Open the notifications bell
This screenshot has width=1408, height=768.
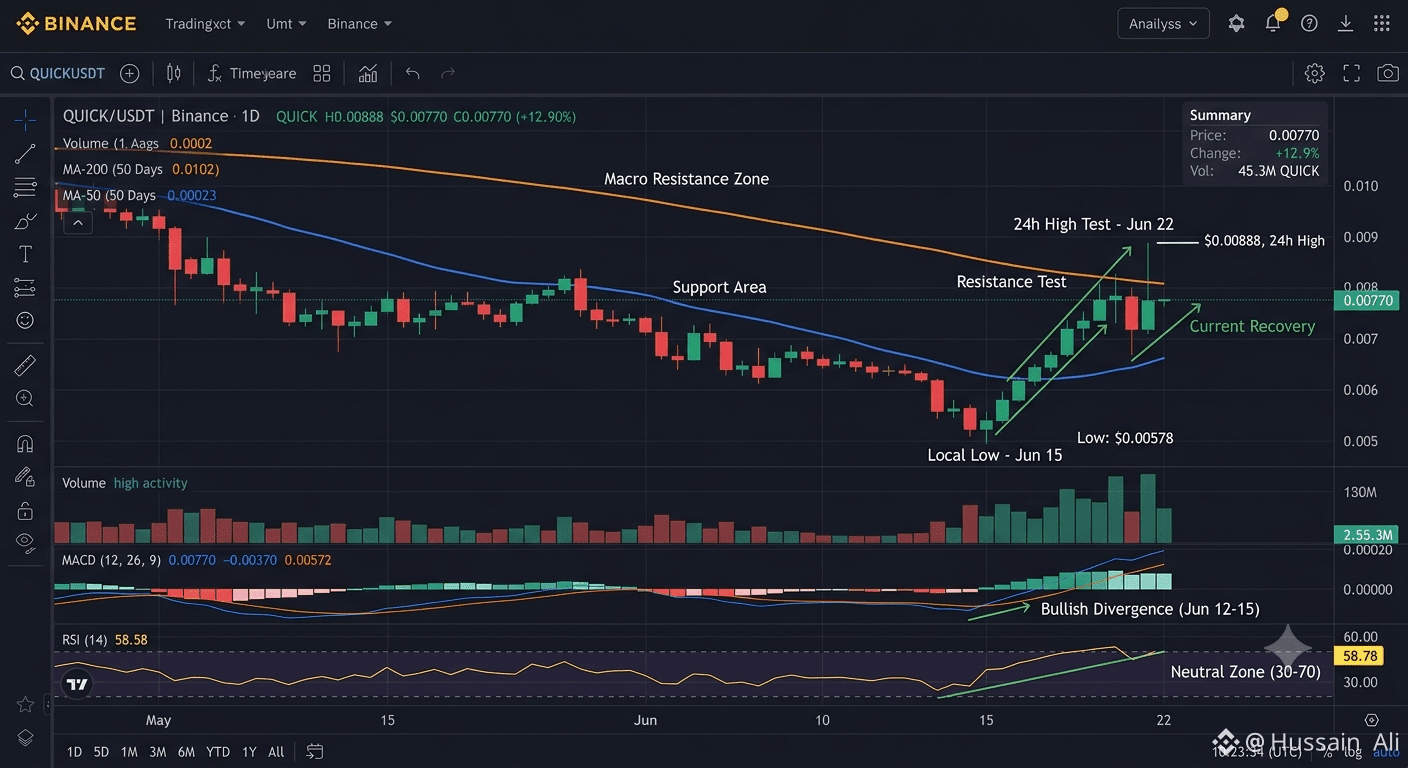click(1274, 22)
